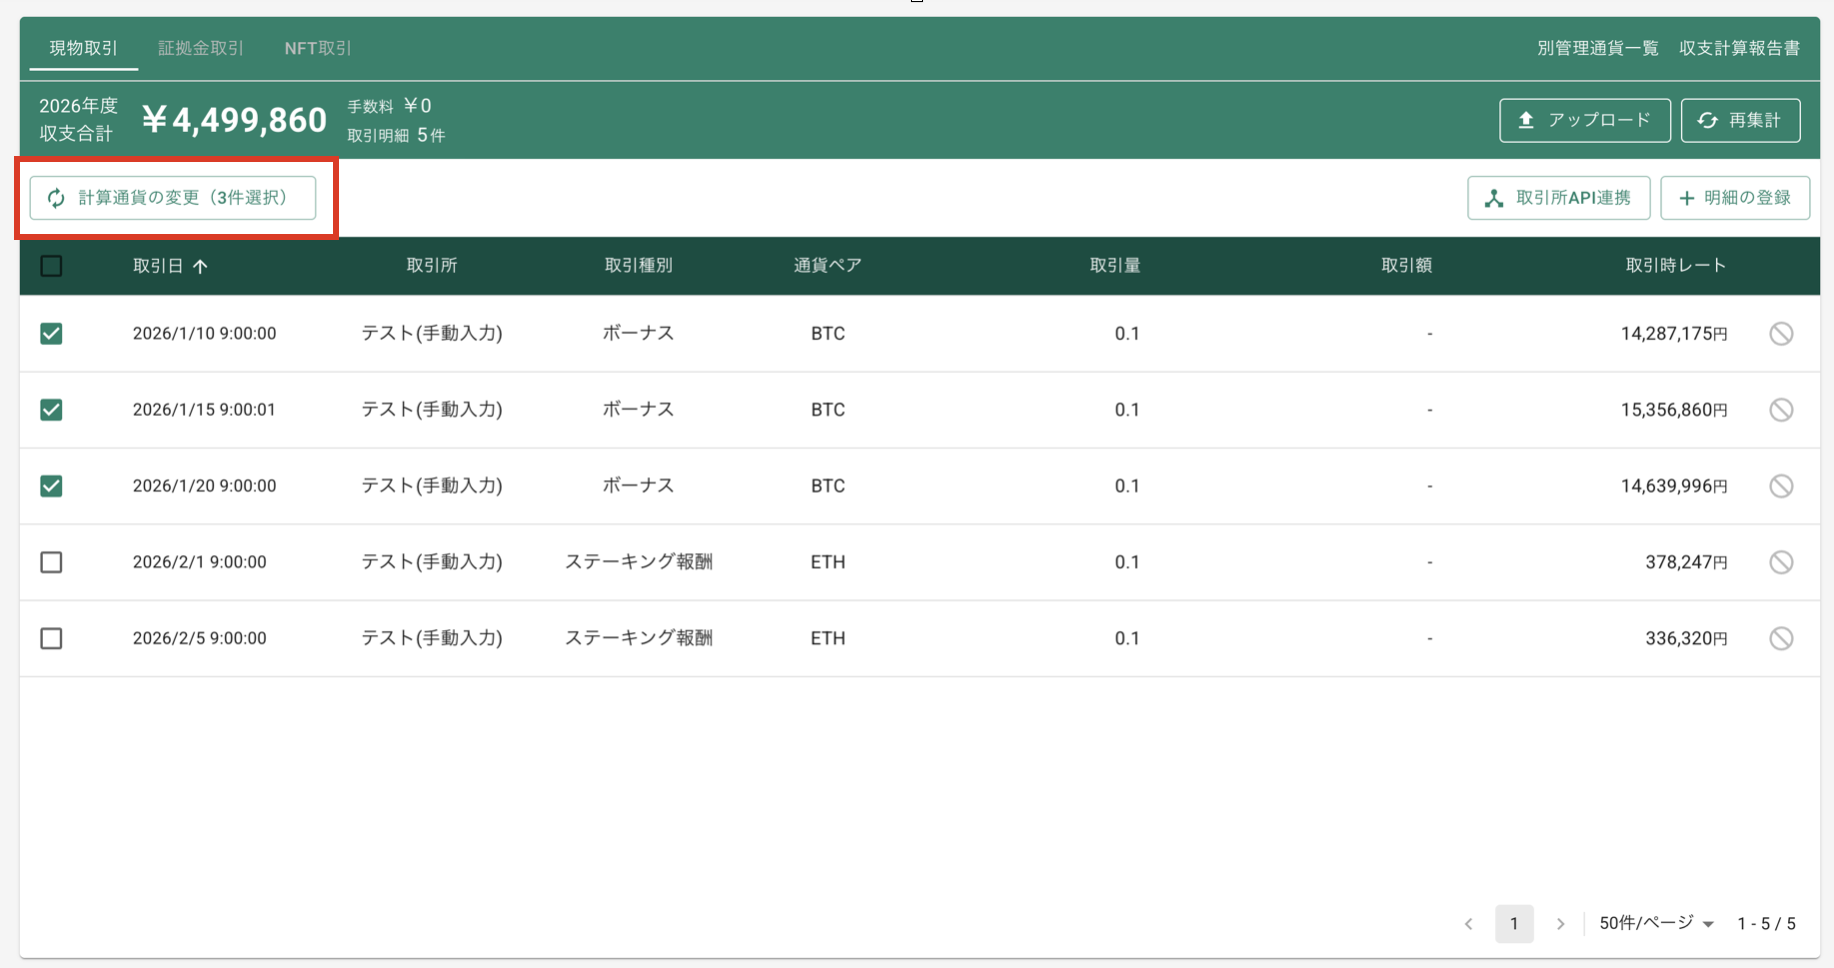Click the disable icon for 2026/1/20 row
This screenshot has width=1834, height=968.
[x=1781, y=486]
